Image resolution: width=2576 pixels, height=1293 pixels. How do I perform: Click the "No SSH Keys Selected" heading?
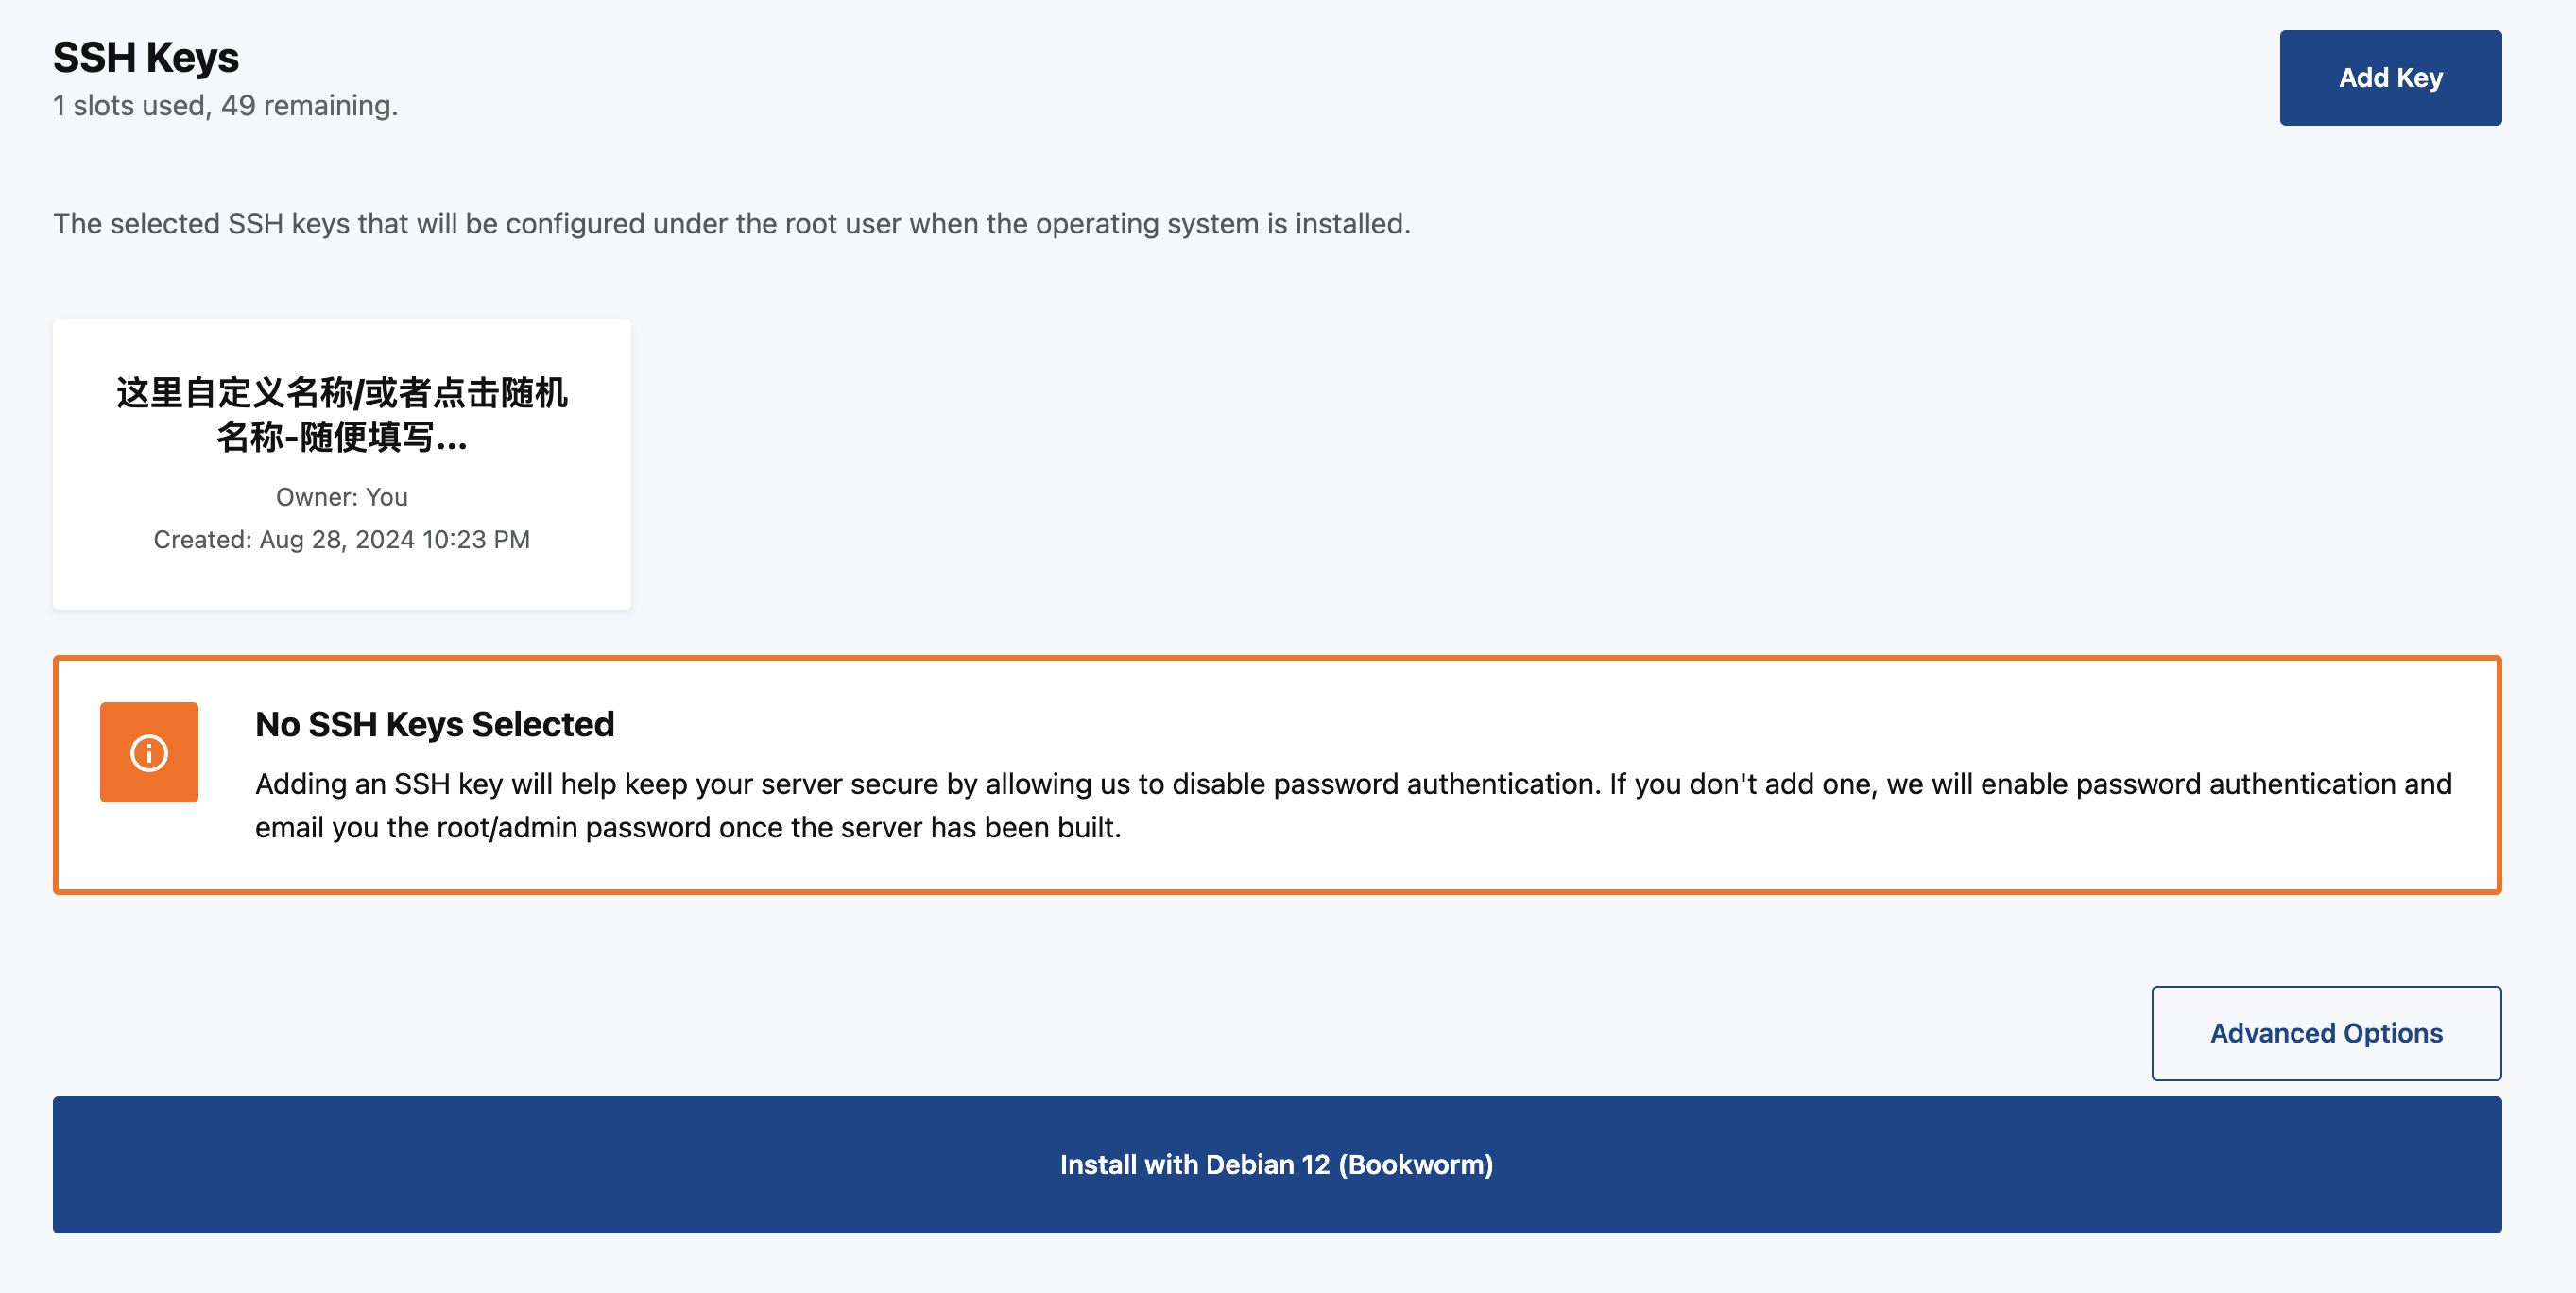[x=434, y=724]
